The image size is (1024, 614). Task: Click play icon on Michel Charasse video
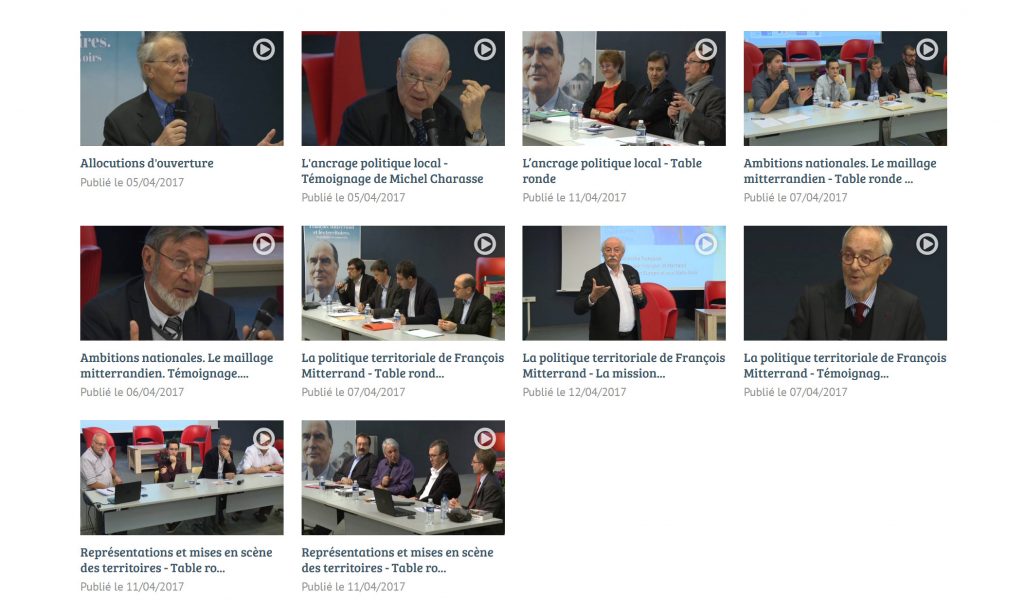coord(485,49)
